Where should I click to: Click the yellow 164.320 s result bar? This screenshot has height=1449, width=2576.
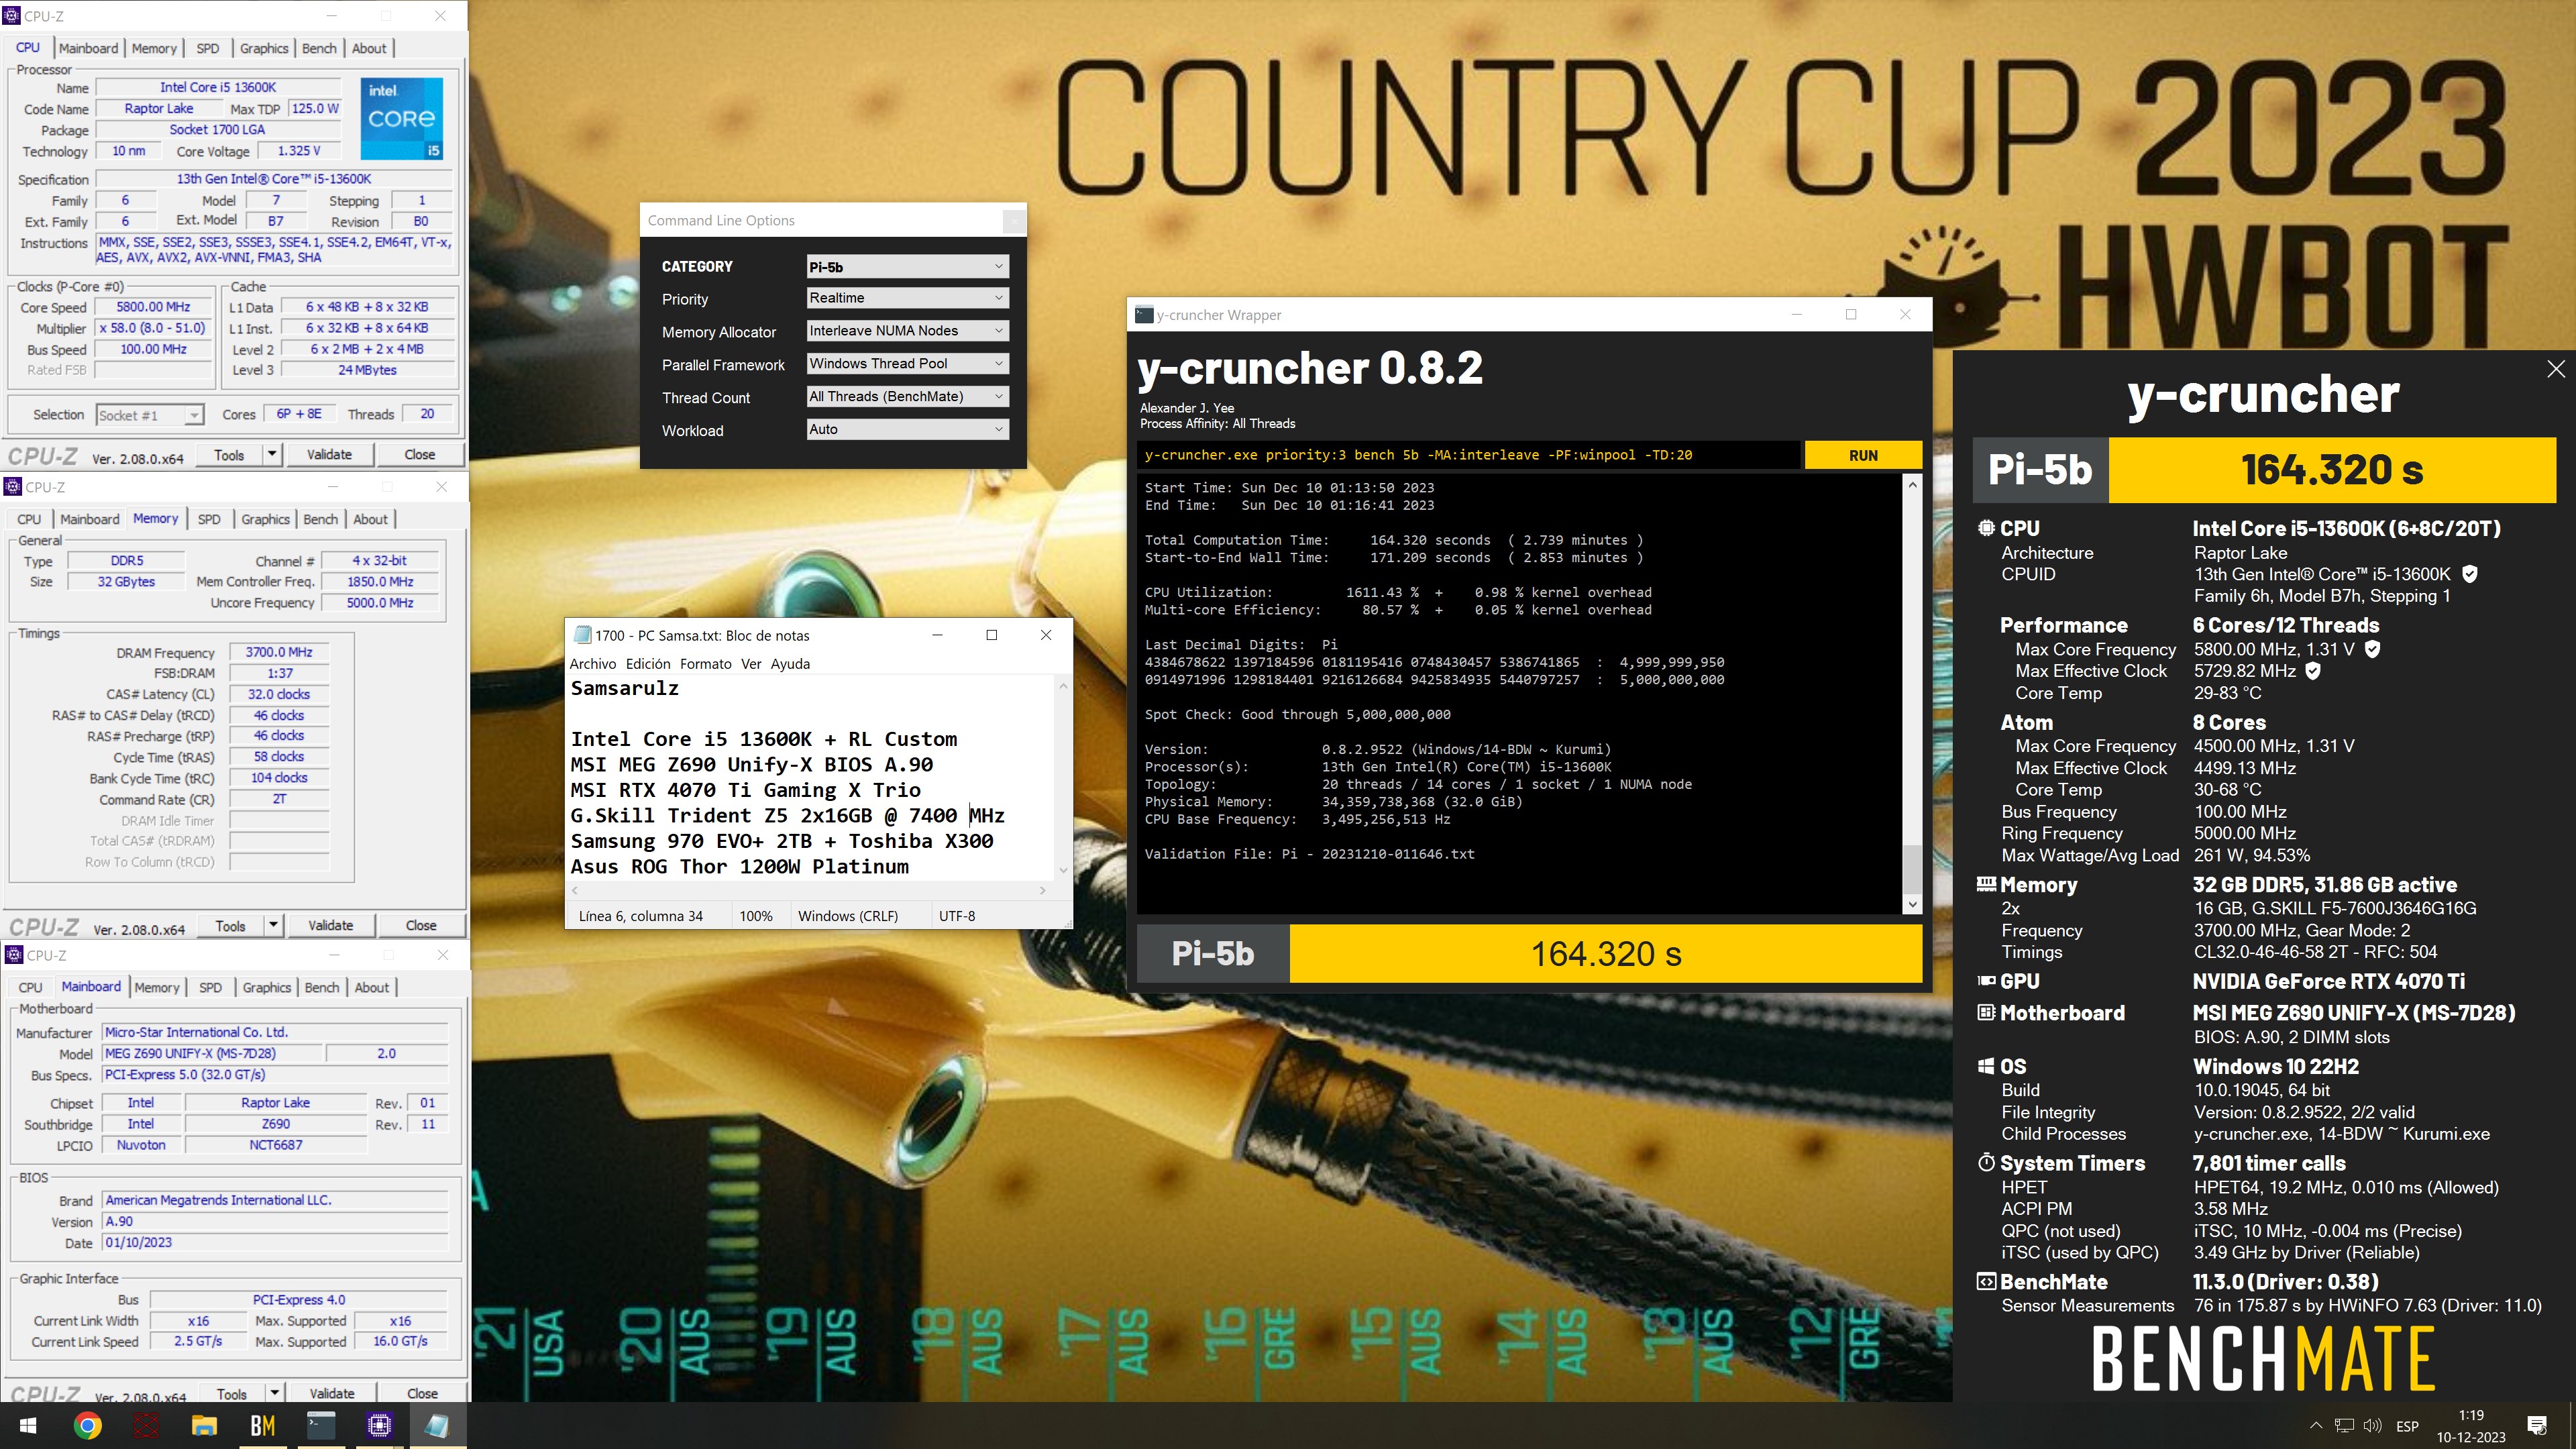(1606, 953)
